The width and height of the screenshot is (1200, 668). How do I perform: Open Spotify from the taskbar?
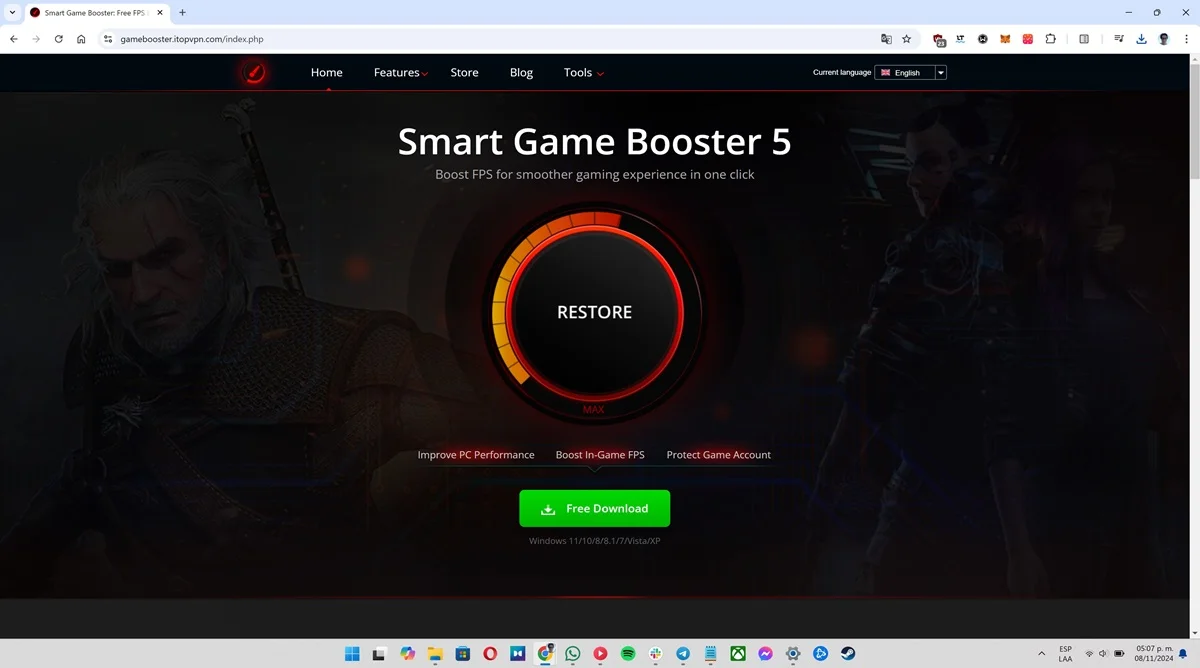point(627,653)
